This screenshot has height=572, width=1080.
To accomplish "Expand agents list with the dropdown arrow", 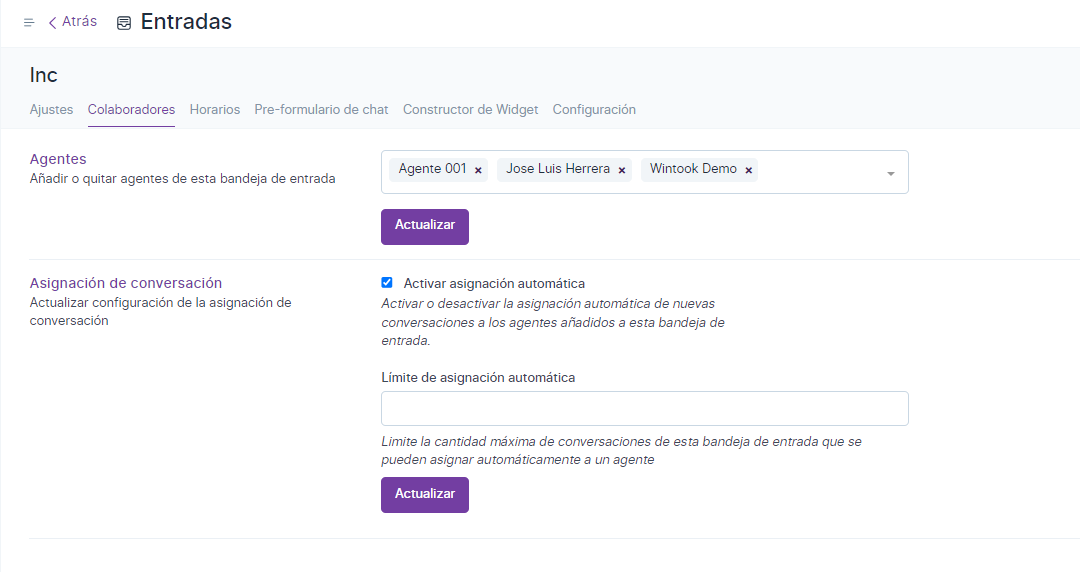I will pos(890,174).
